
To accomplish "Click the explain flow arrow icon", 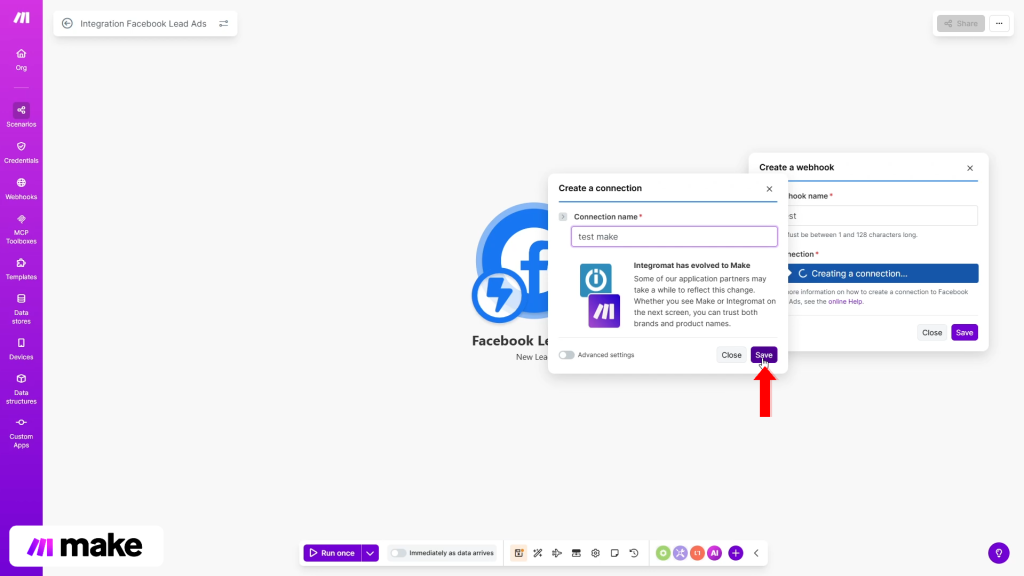I will 557,553.
